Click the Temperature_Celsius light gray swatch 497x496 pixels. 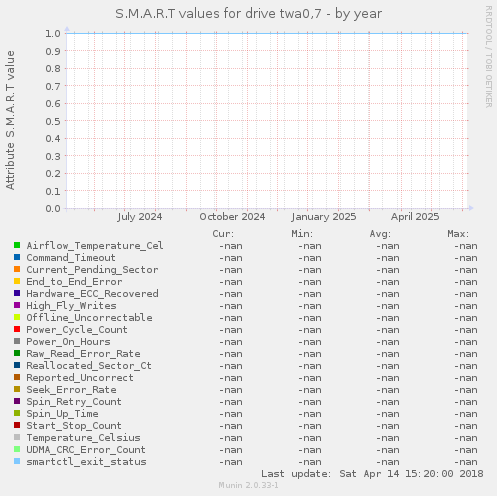coord(17,437)
